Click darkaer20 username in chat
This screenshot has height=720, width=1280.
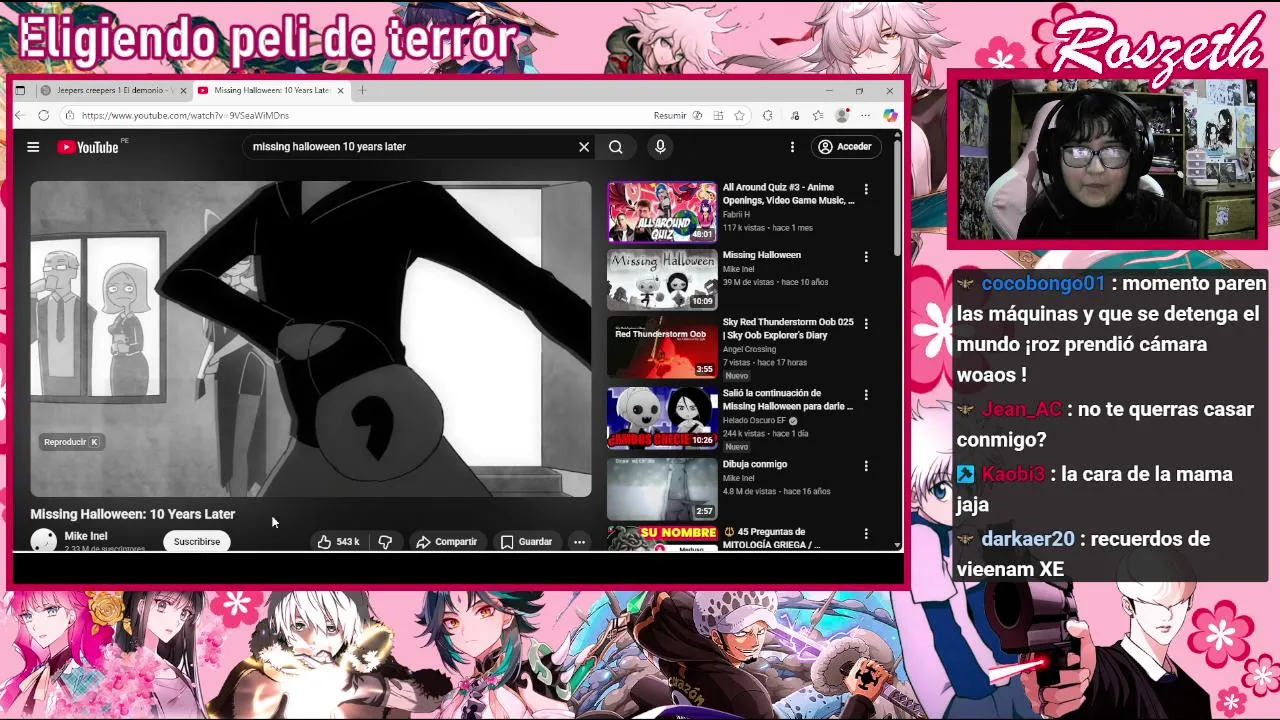1028,539
